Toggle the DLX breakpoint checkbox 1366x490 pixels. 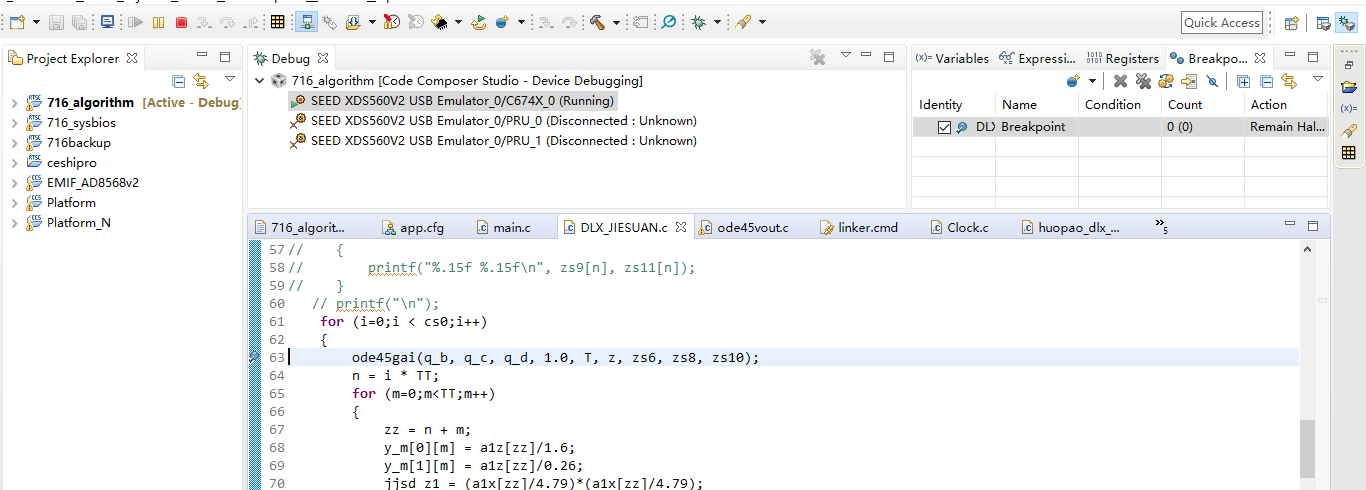pos(944,127)
